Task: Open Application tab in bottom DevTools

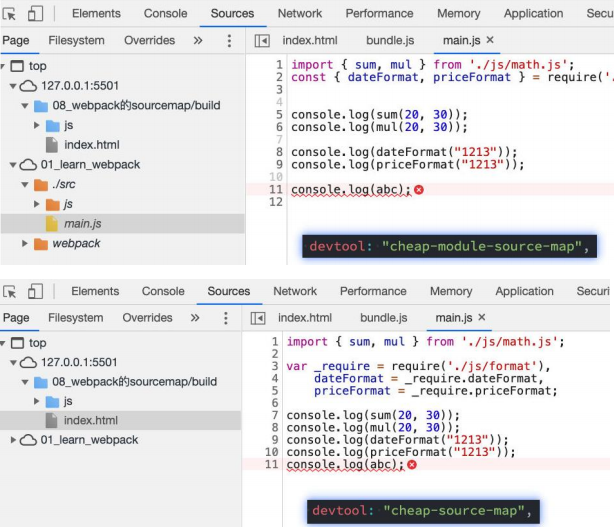Action: point(524,291)
